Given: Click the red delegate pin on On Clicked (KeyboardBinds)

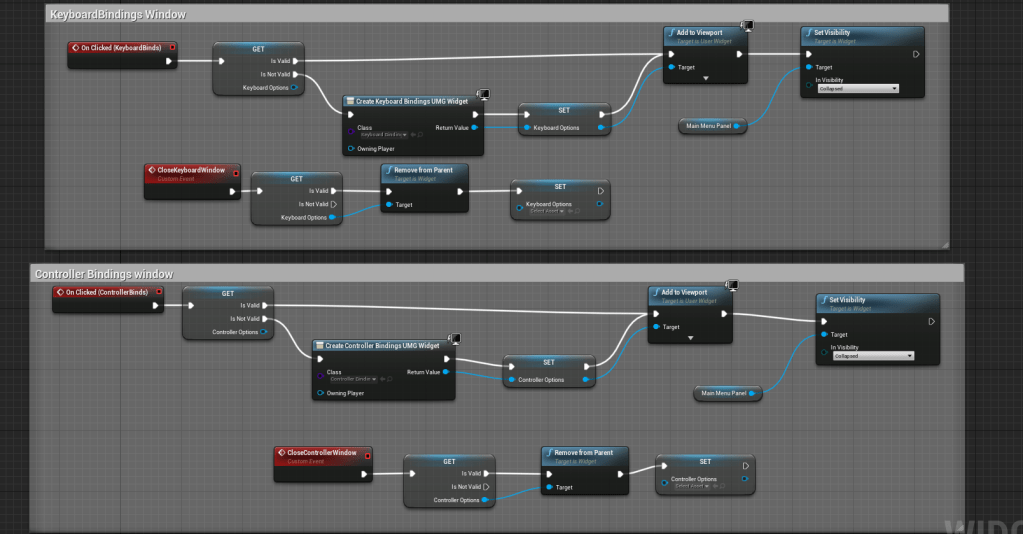Looking at the screenshot, I should 172,47.
